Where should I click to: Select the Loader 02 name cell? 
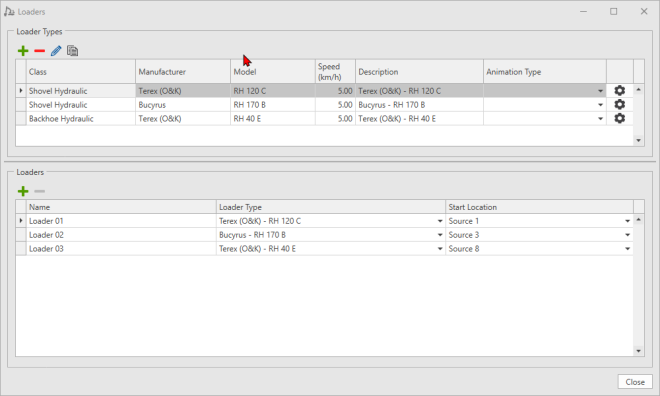pyautogui.click(x=121, y=235)
